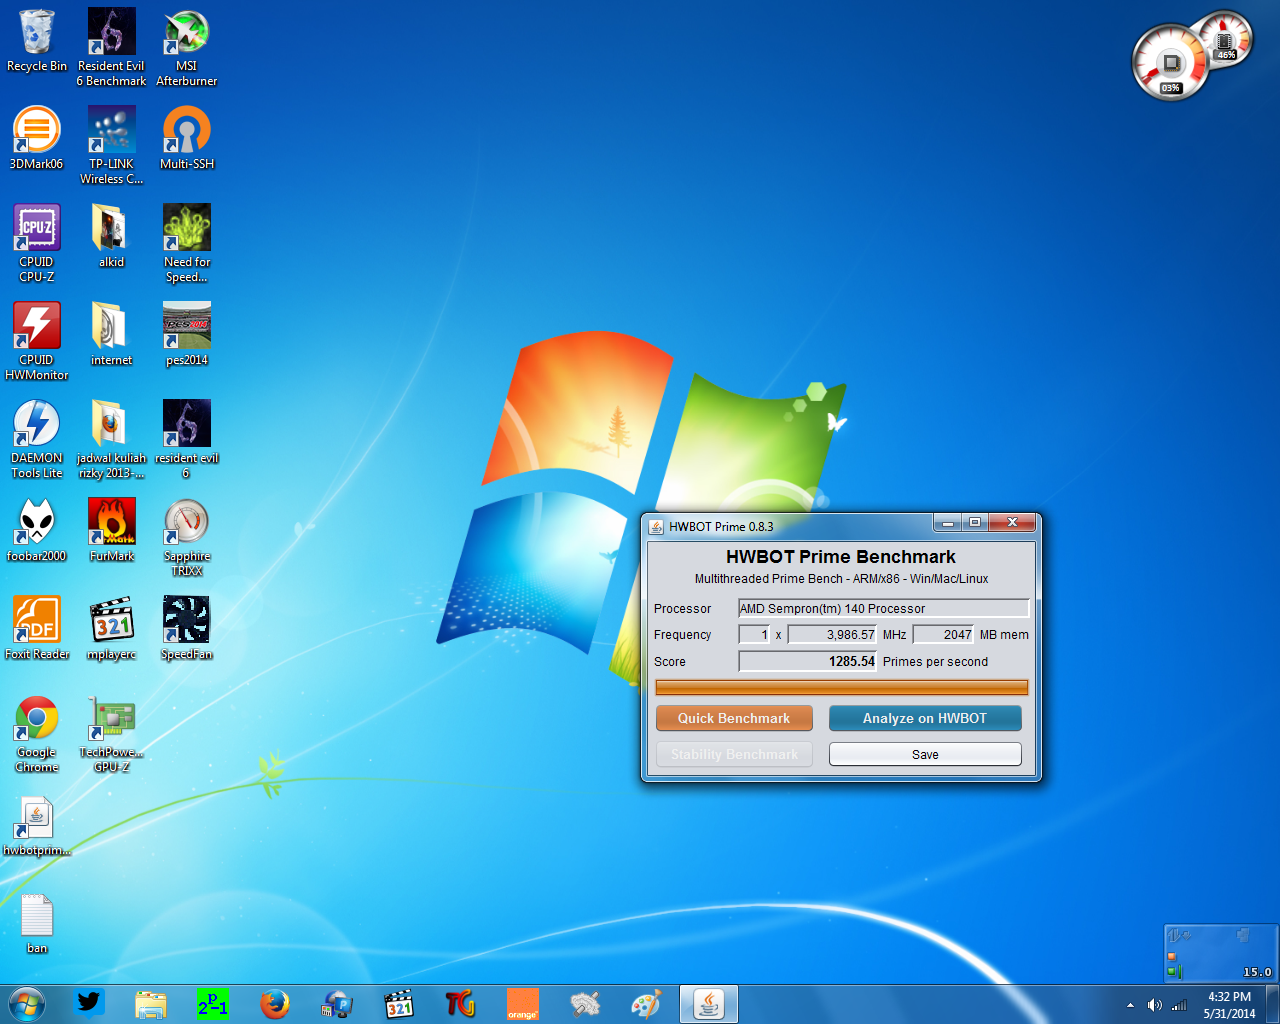This screenshot has height=1024, width=1280.
Task: Open Twitter from the taskbar
Action: [x=89, y=1004]
